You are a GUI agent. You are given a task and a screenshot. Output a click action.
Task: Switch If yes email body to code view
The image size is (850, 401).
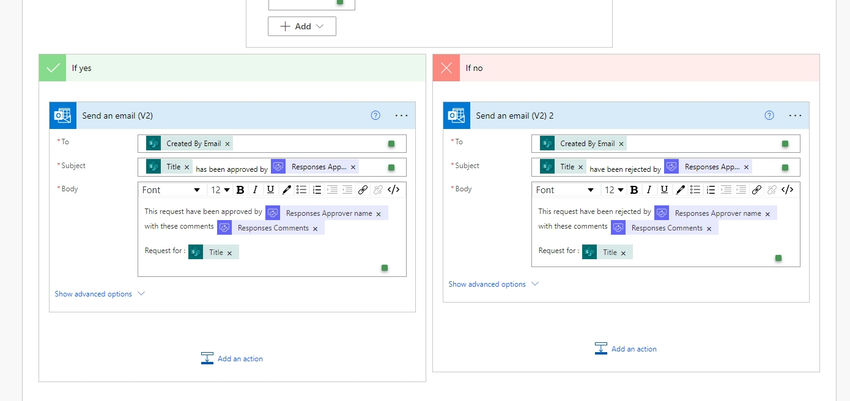point(394,190)
